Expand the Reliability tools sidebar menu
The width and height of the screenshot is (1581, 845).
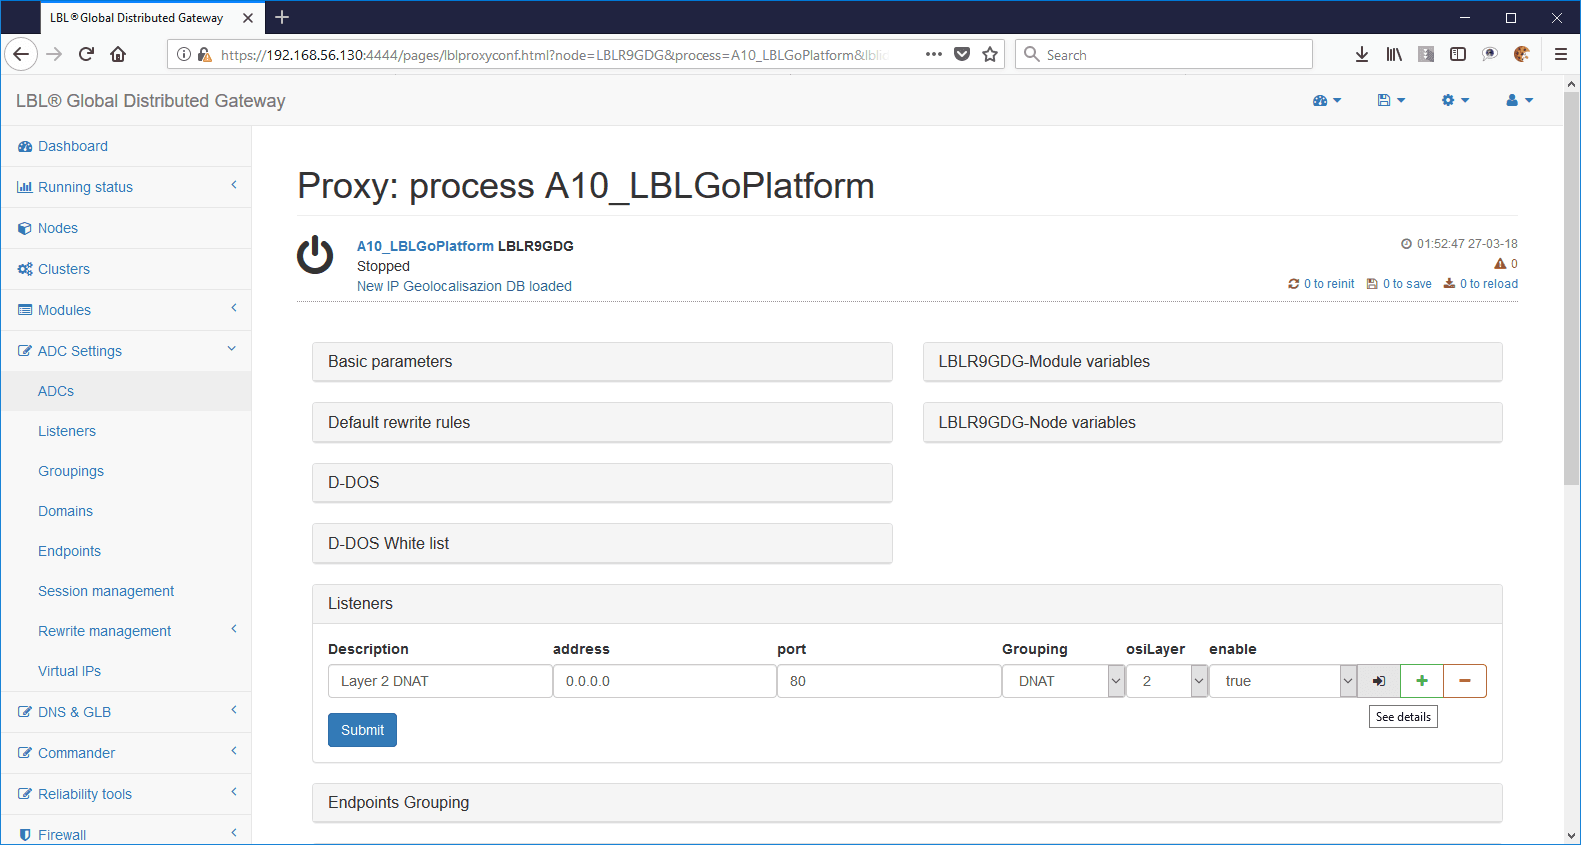tap(126, 794)
